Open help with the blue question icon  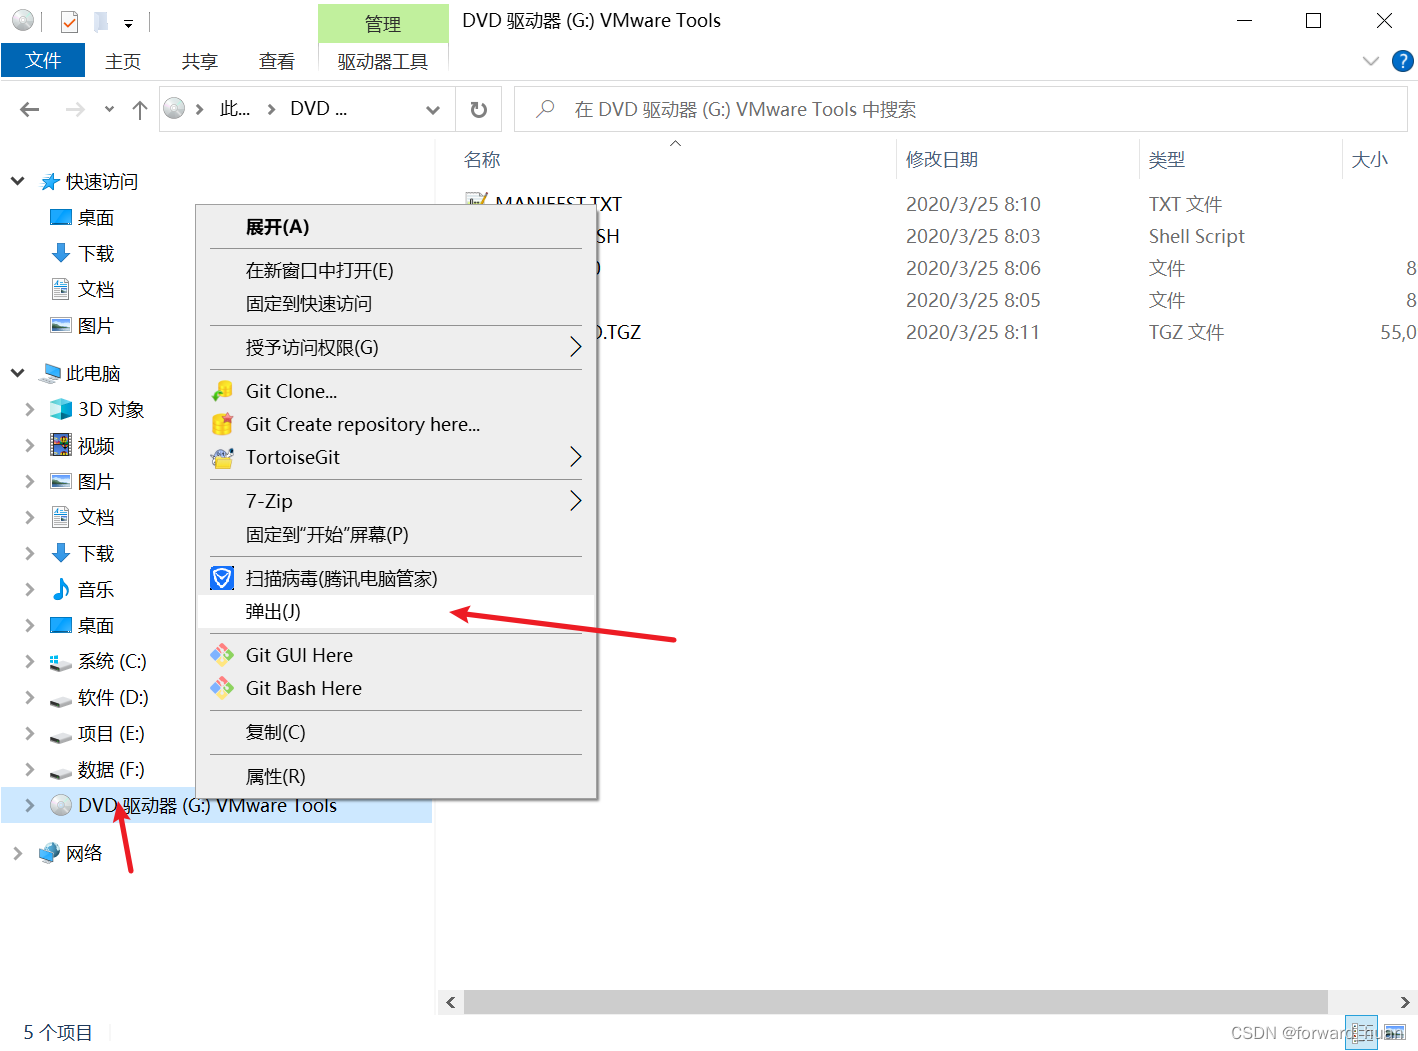[1403, 61]
